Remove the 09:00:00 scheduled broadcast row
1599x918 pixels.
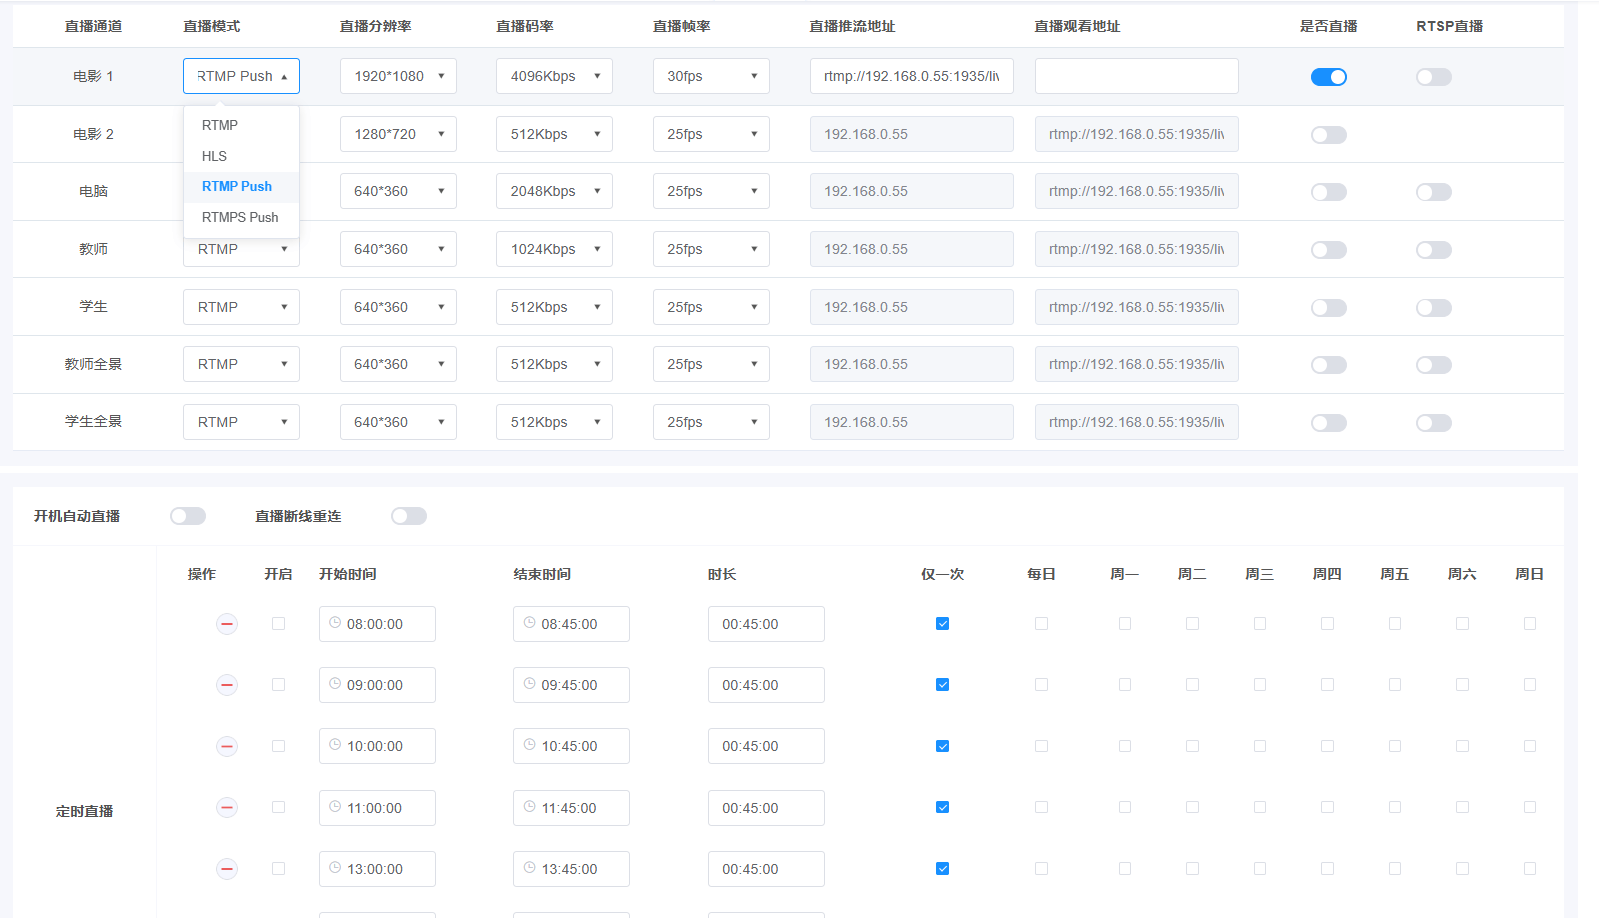[x=227, y=685]
